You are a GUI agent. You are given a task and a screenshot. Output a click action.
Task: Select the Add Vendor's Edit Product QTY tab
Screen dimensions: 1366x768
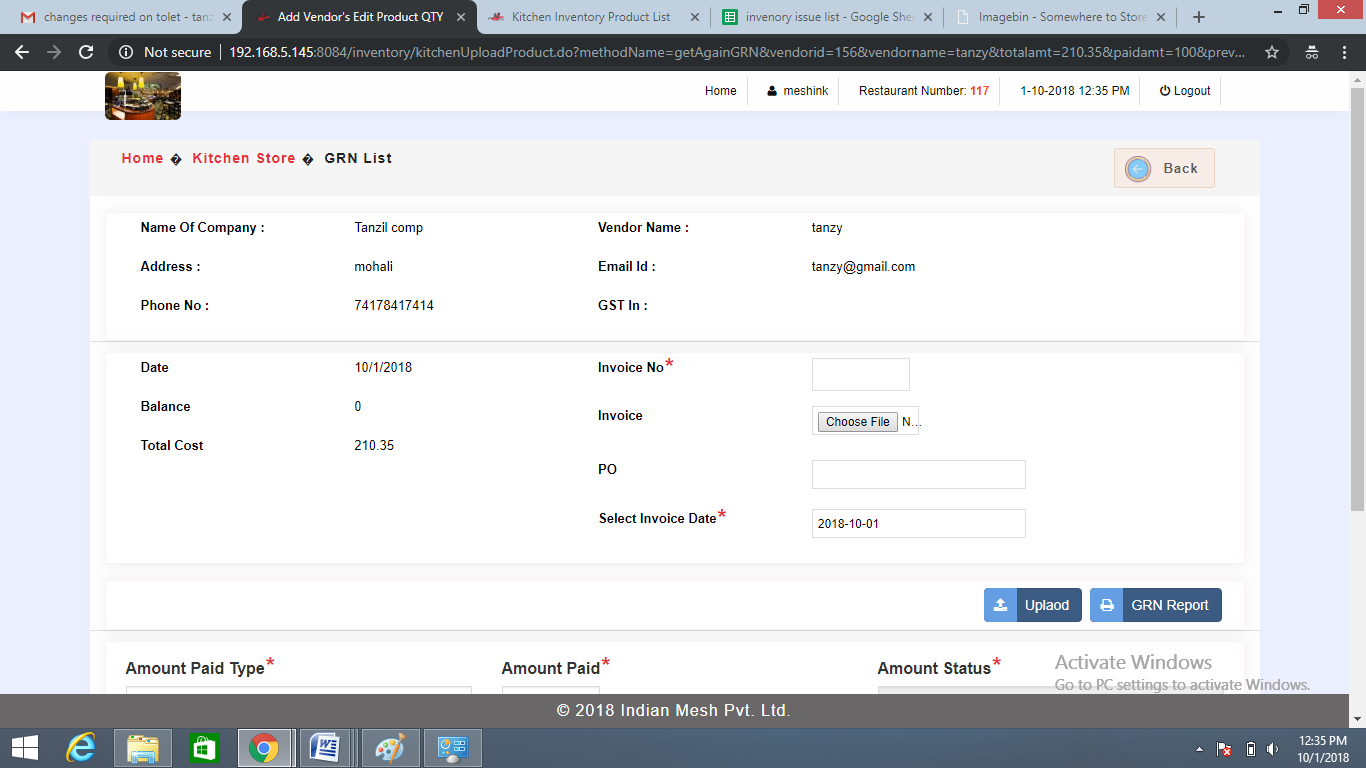[359, 17]
